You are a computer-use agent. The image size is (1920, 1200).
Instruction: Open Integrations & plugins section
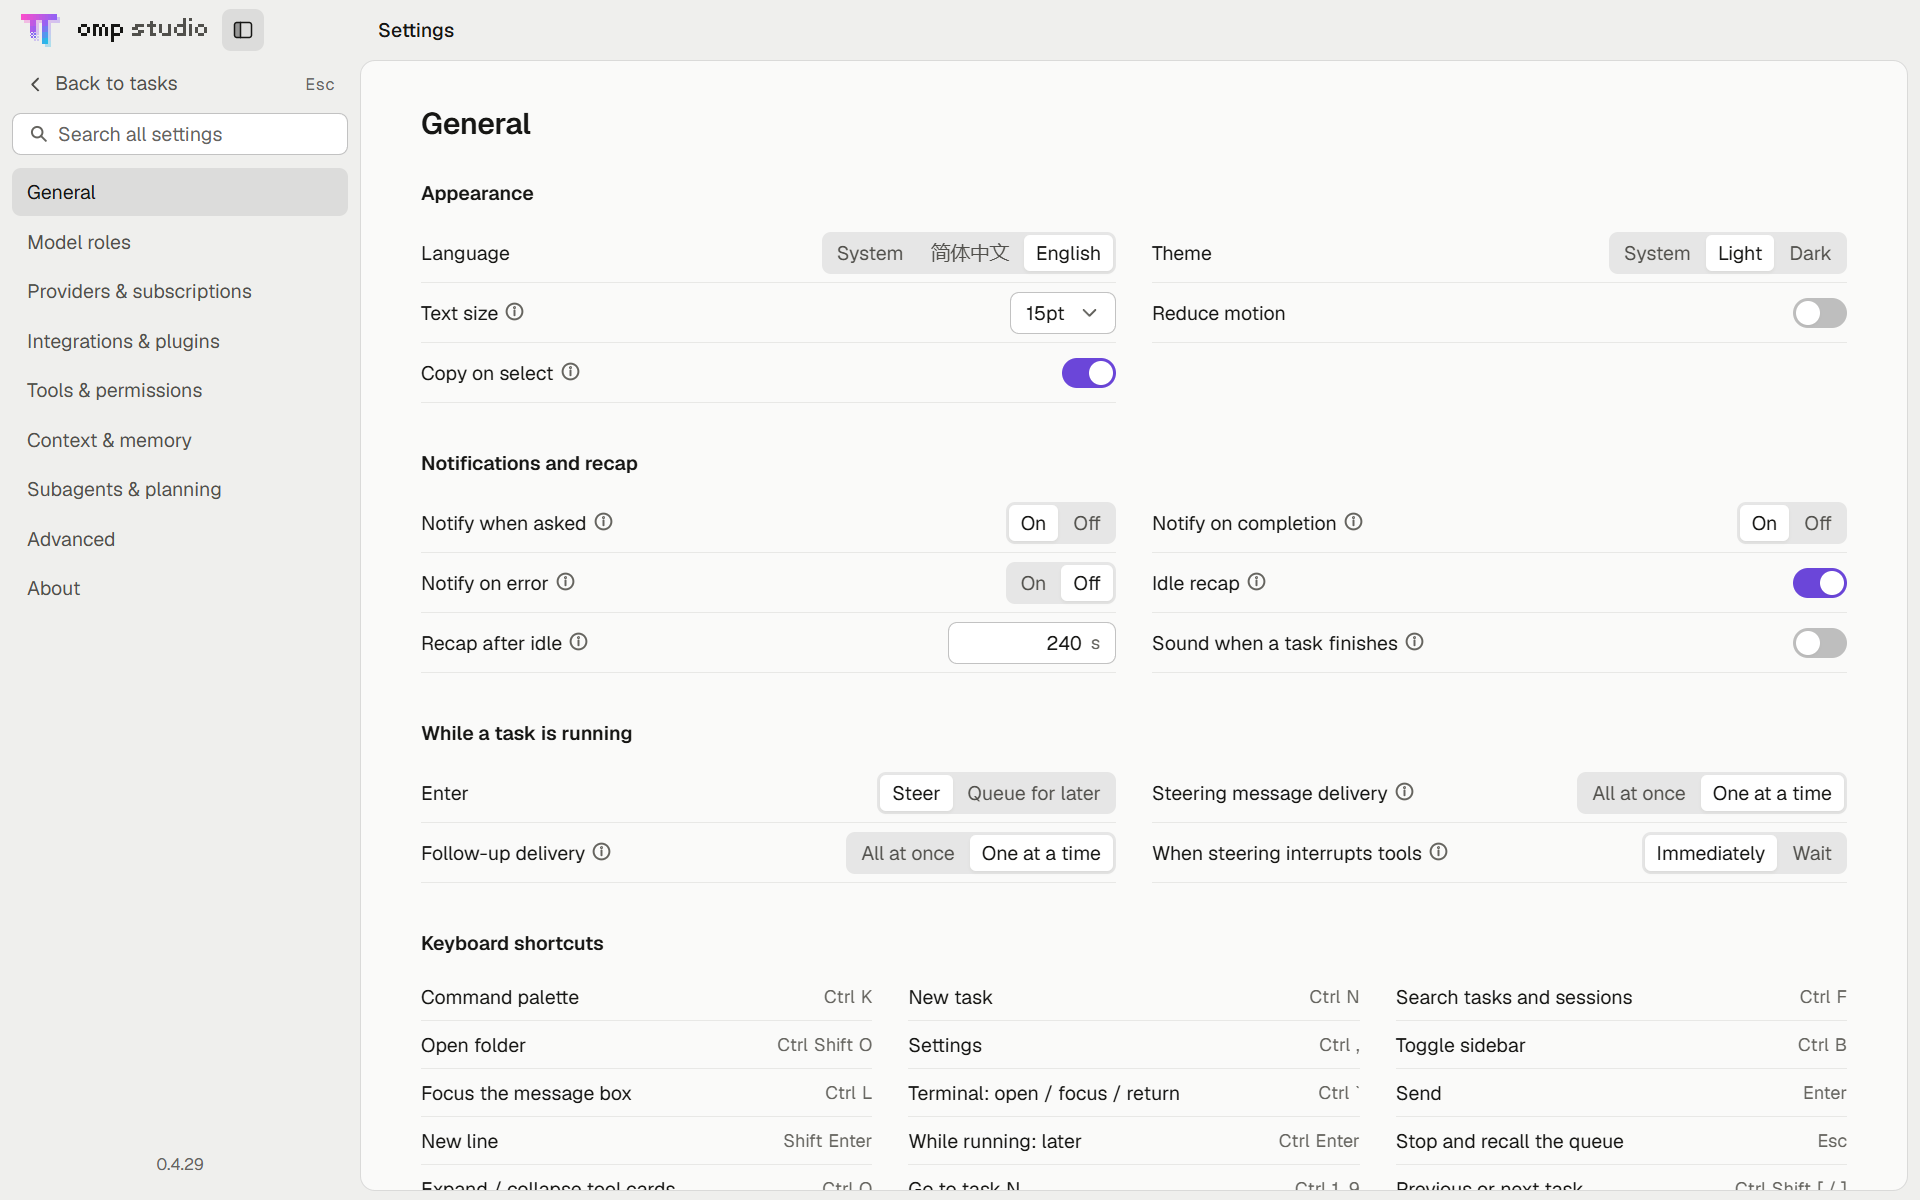click(x=180, y=341)
